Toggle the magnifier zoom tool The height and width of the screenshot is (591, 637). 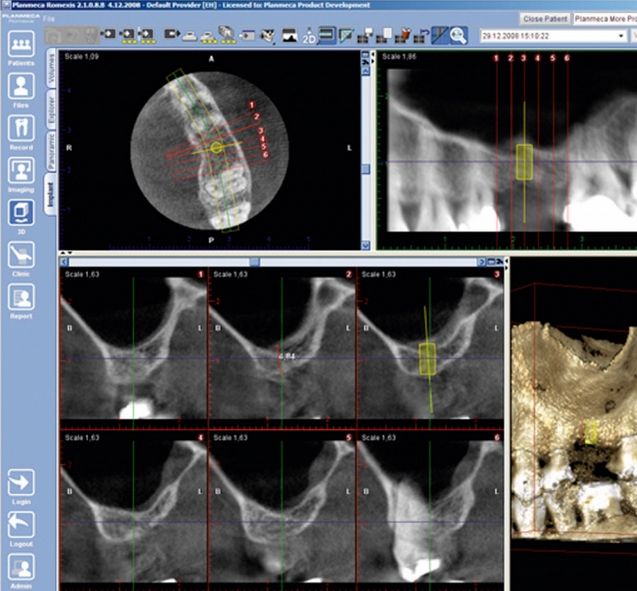pos(459,35)
